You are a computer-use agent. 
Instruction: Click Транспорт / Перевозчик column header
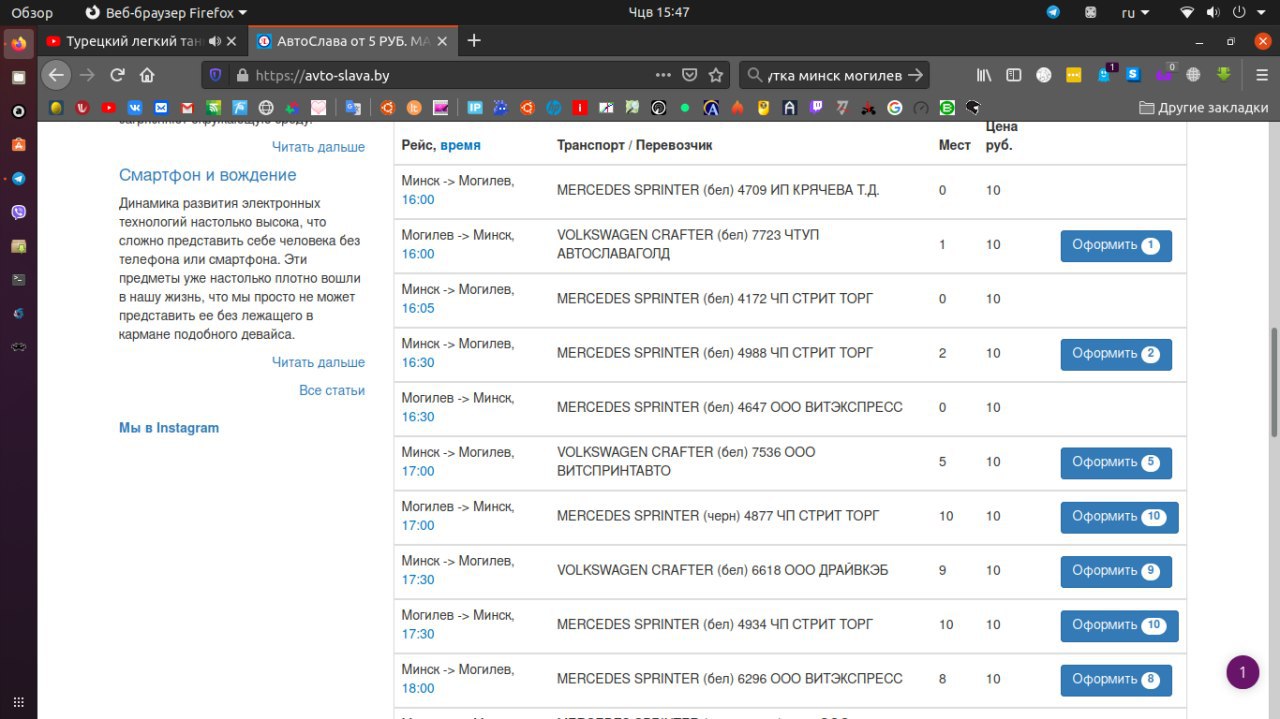[634, 145]
